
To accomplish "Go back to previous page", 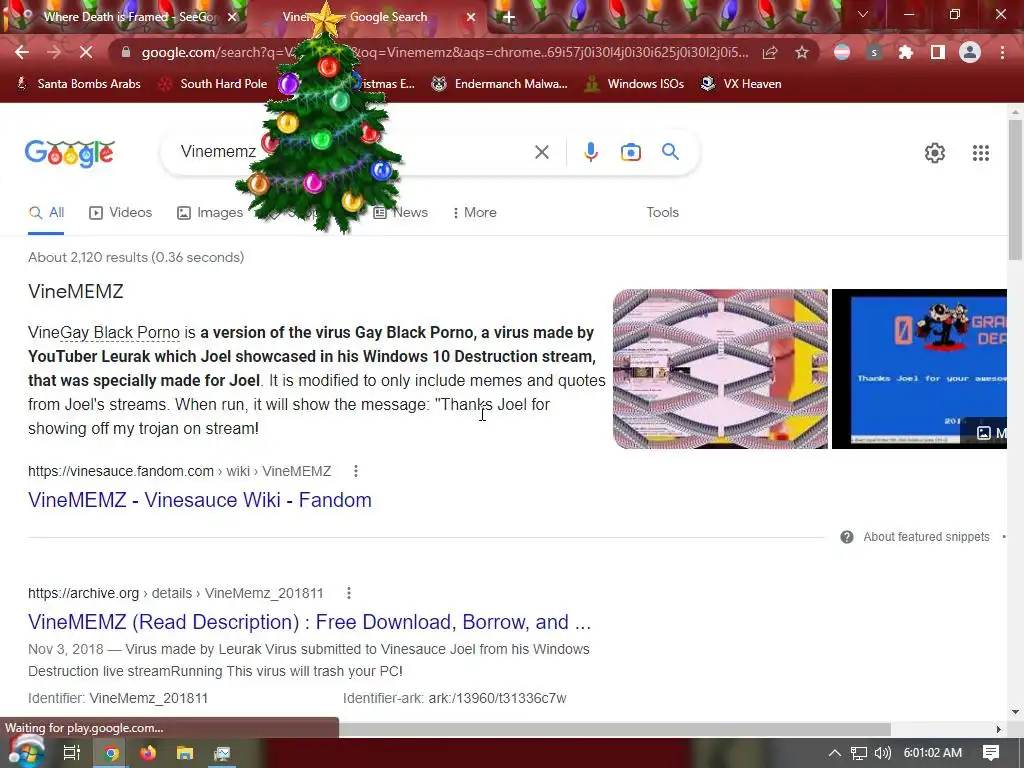I will tap(22, 52).
